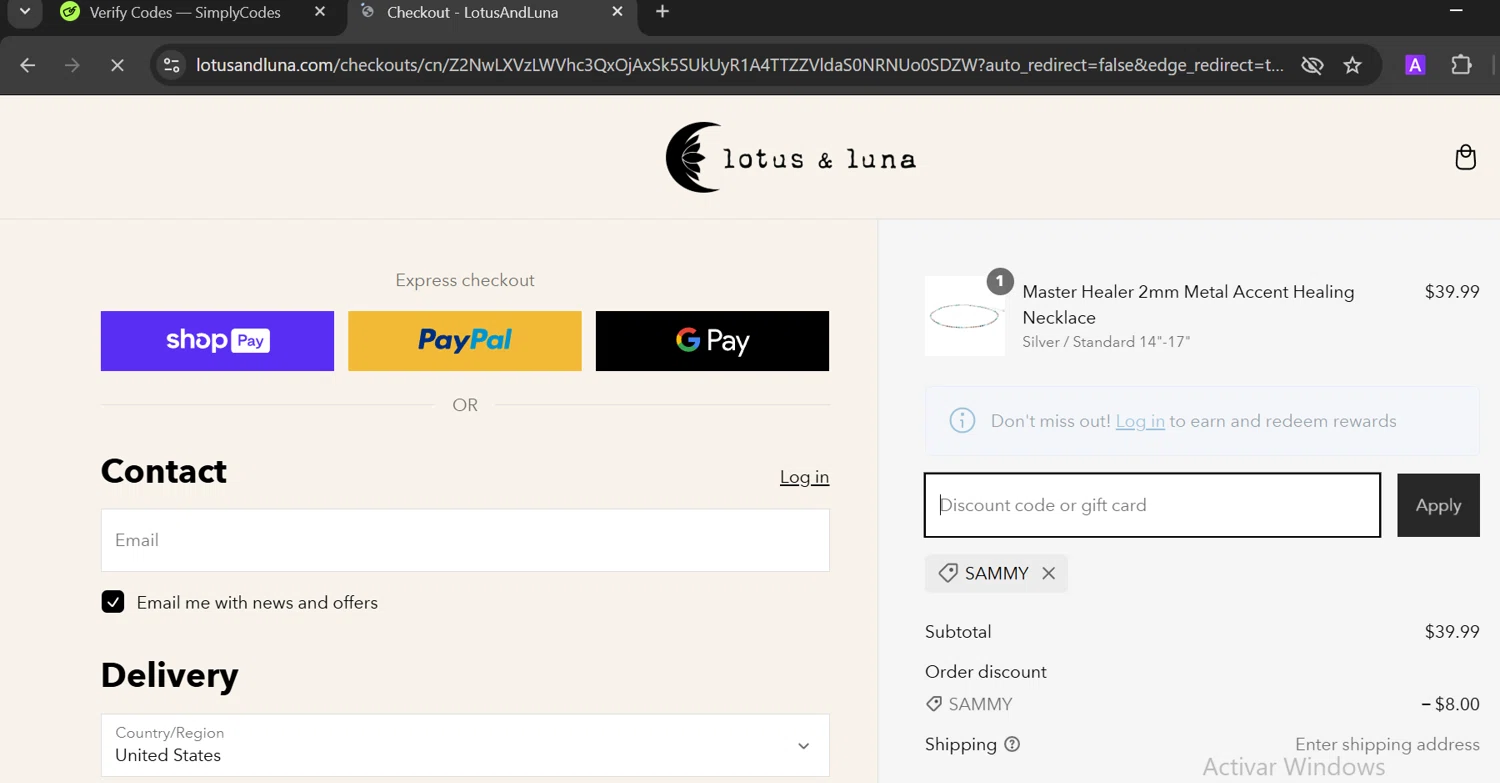Click the address bar URL

click(740, 65)
